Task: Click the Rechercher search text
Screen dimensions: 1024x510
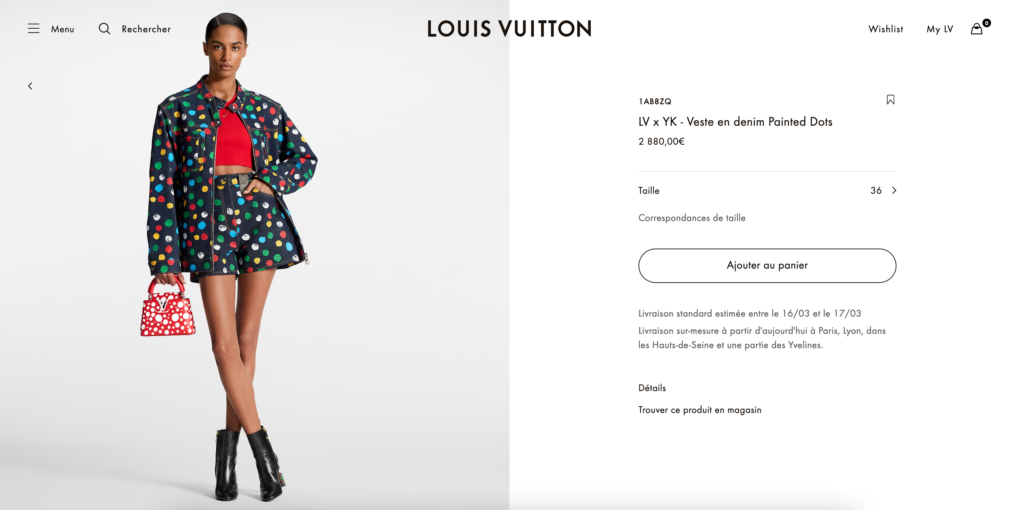Action: pos(146,29)
